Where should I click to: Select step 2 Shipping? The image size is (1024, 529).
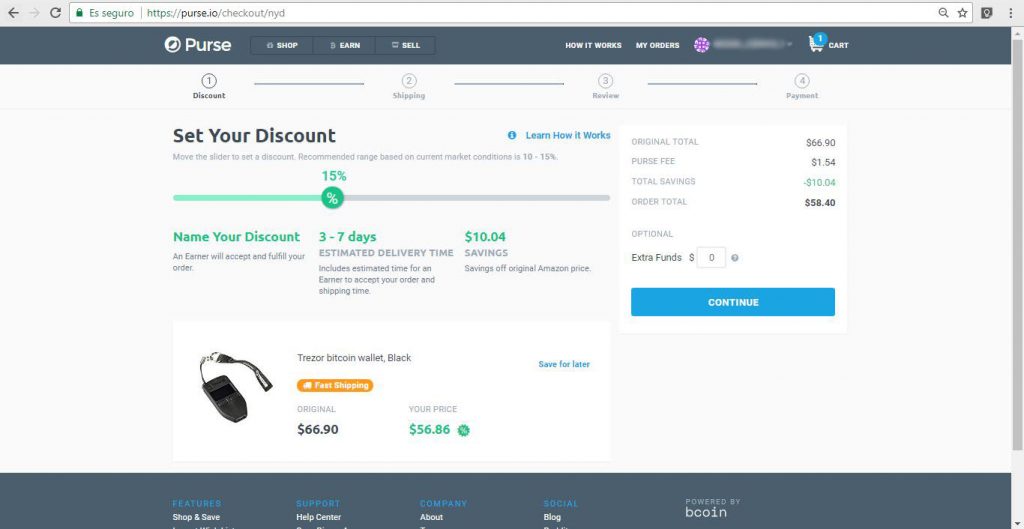pos(409,86)
